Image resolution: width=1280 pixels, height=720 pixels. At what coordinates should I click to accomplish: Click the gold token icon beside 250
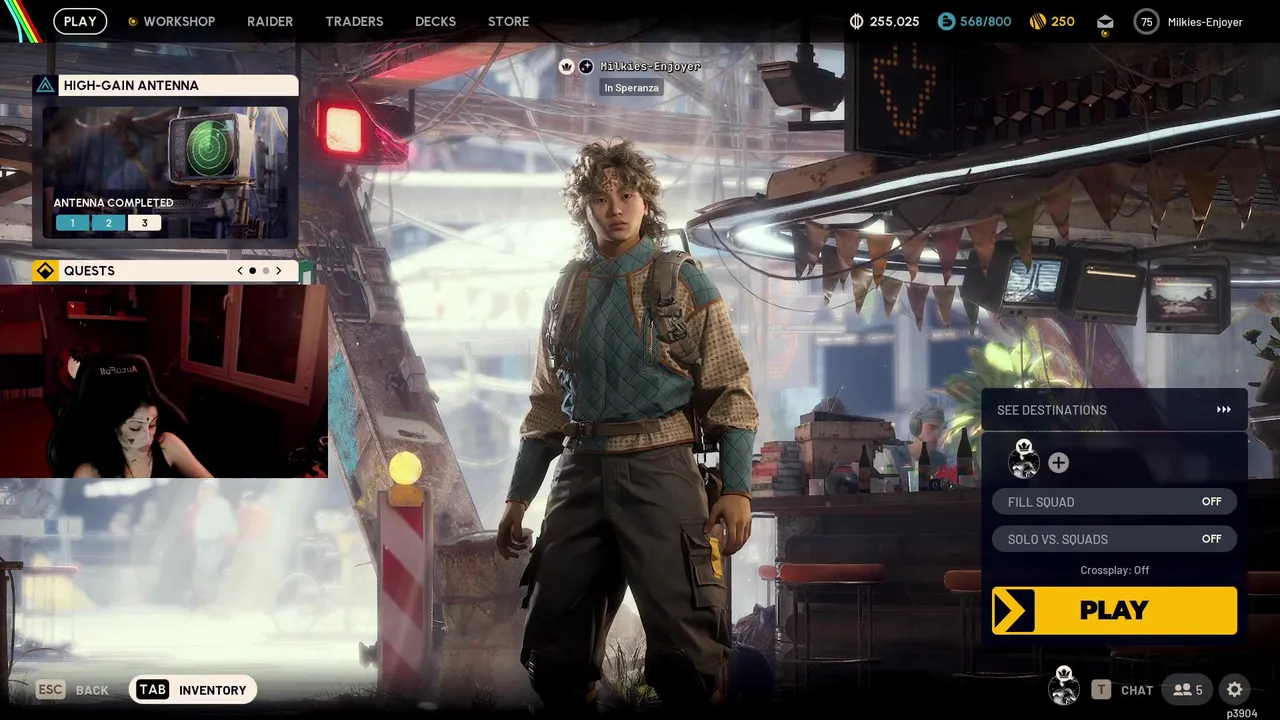tap(1037, 21)
